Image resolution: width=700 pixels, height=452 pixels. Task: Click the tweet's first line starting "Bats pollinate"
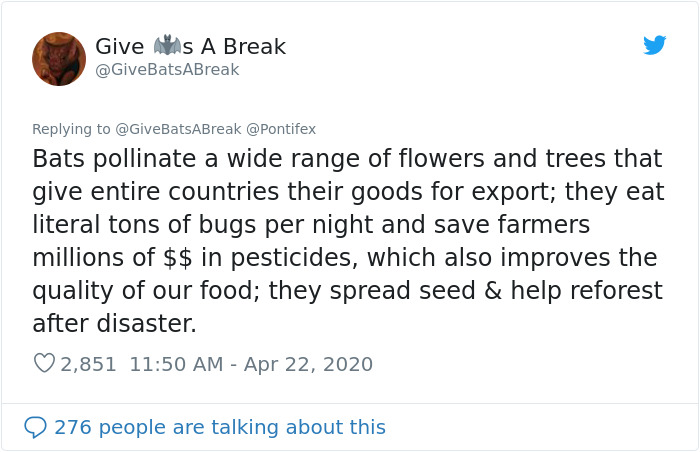tap(347, 159)
